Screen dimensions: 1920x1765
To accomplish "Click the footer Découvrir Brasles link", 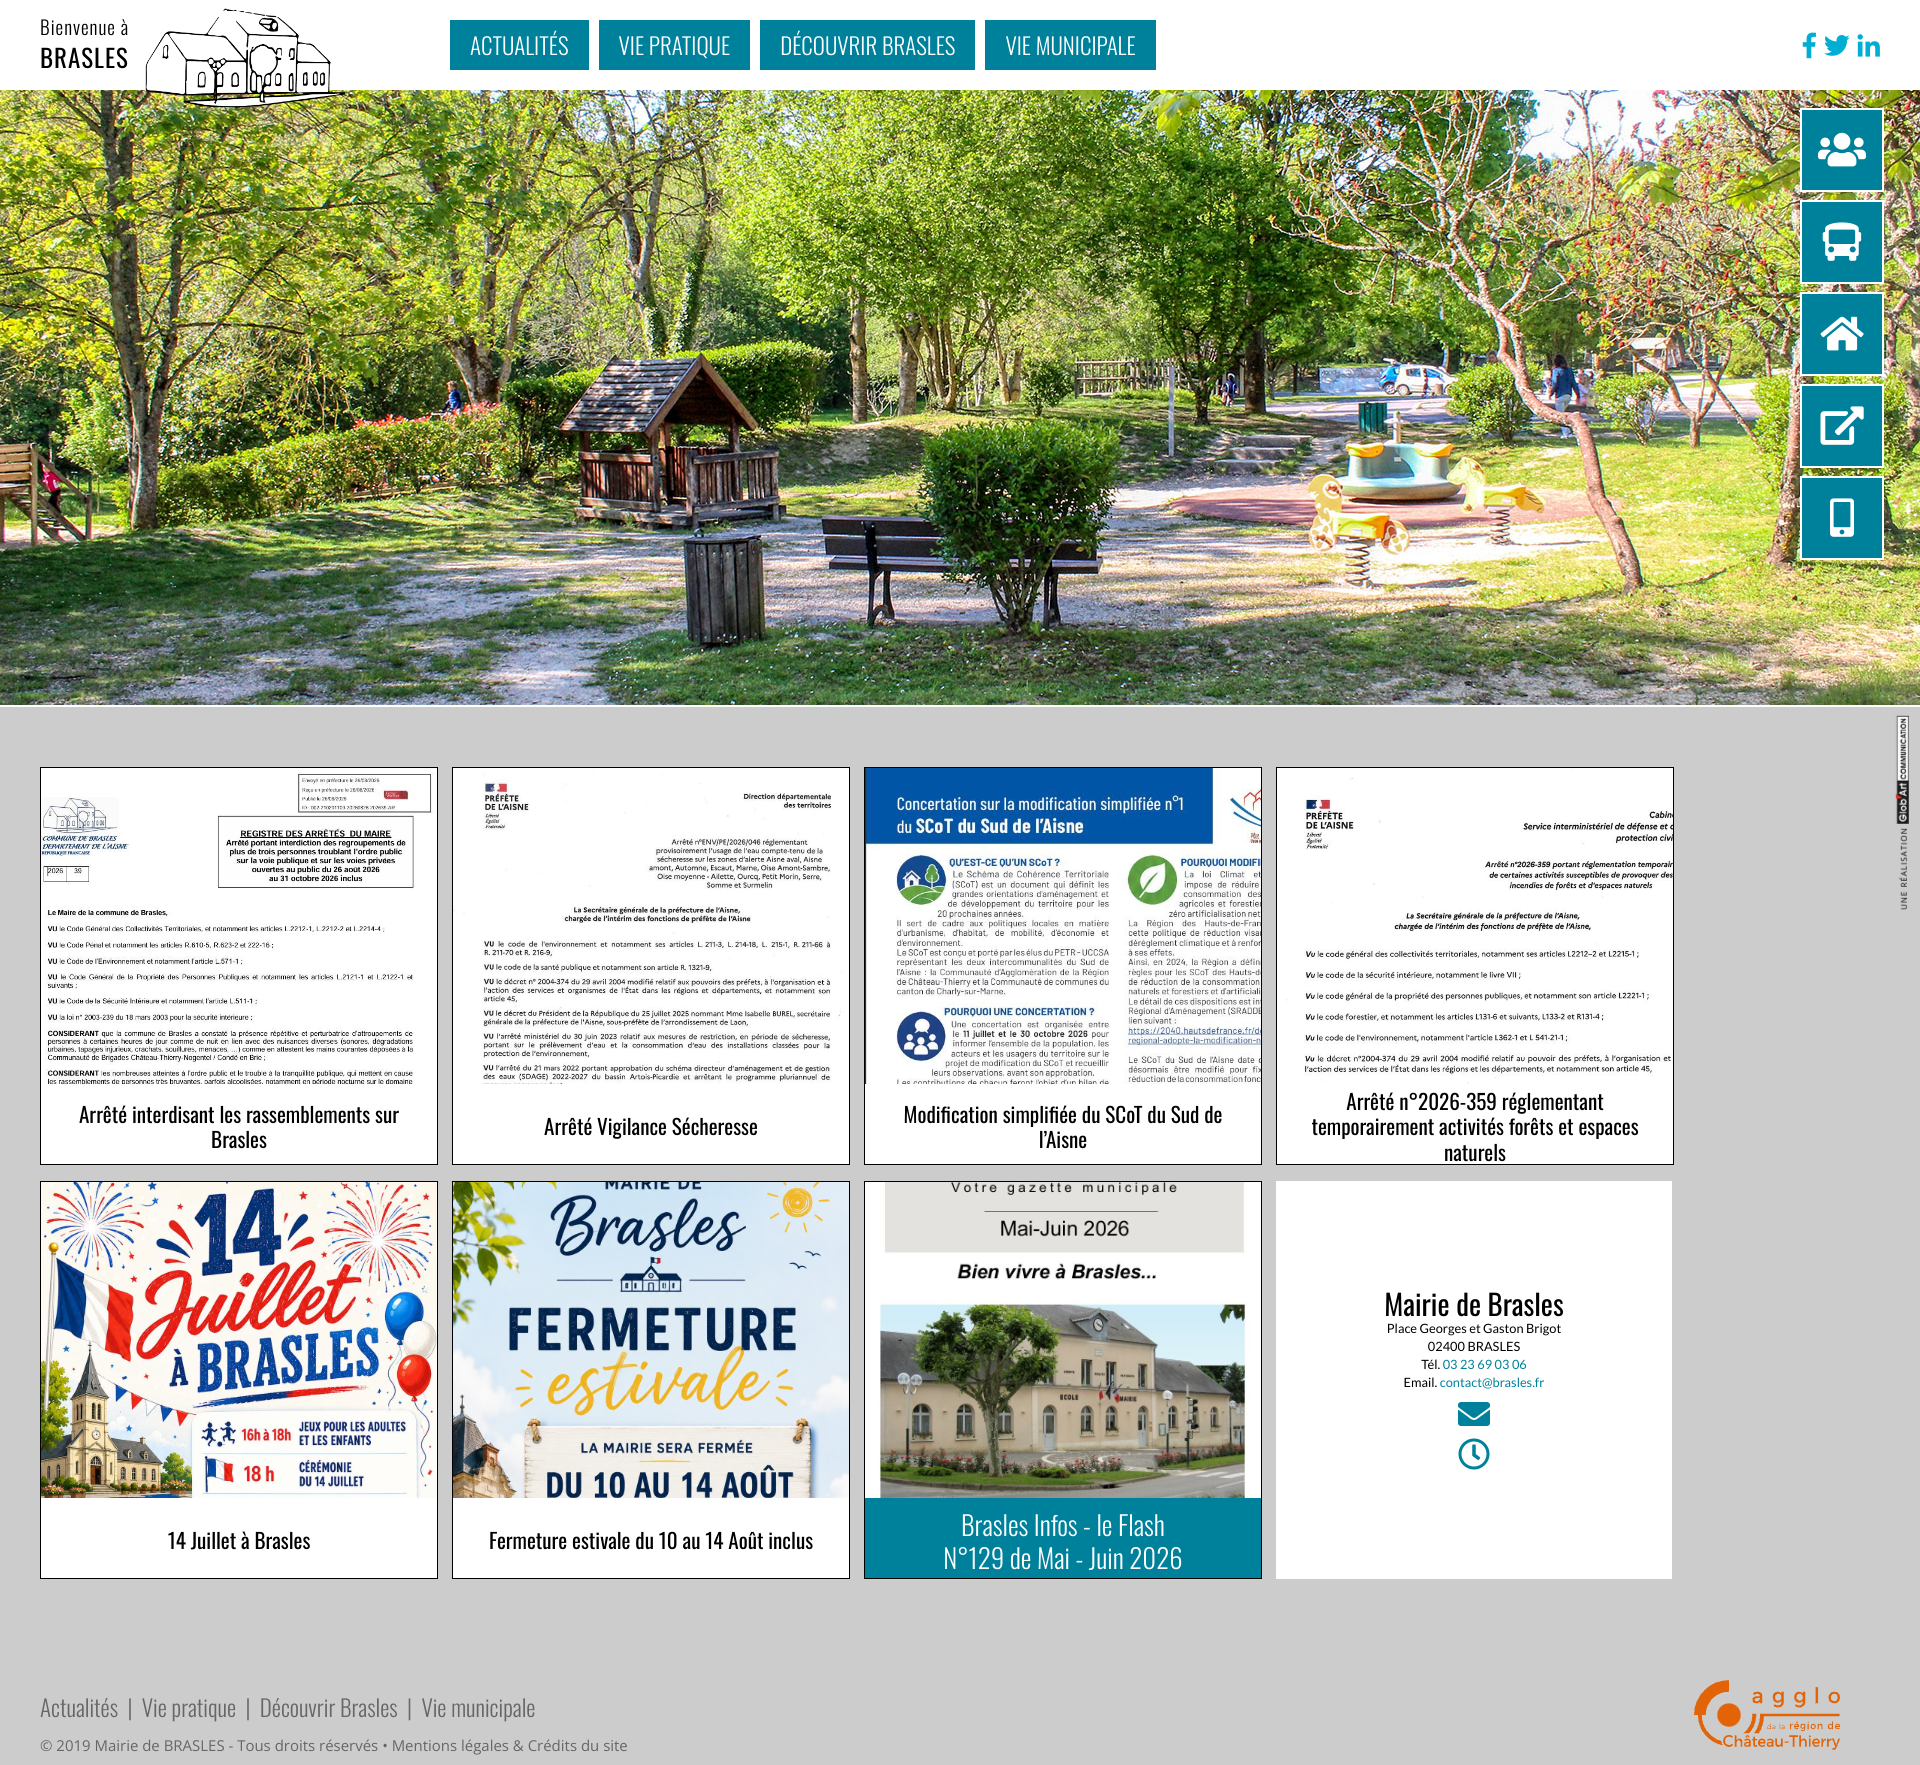I will pyautogui.click(x=329, y=1708).
